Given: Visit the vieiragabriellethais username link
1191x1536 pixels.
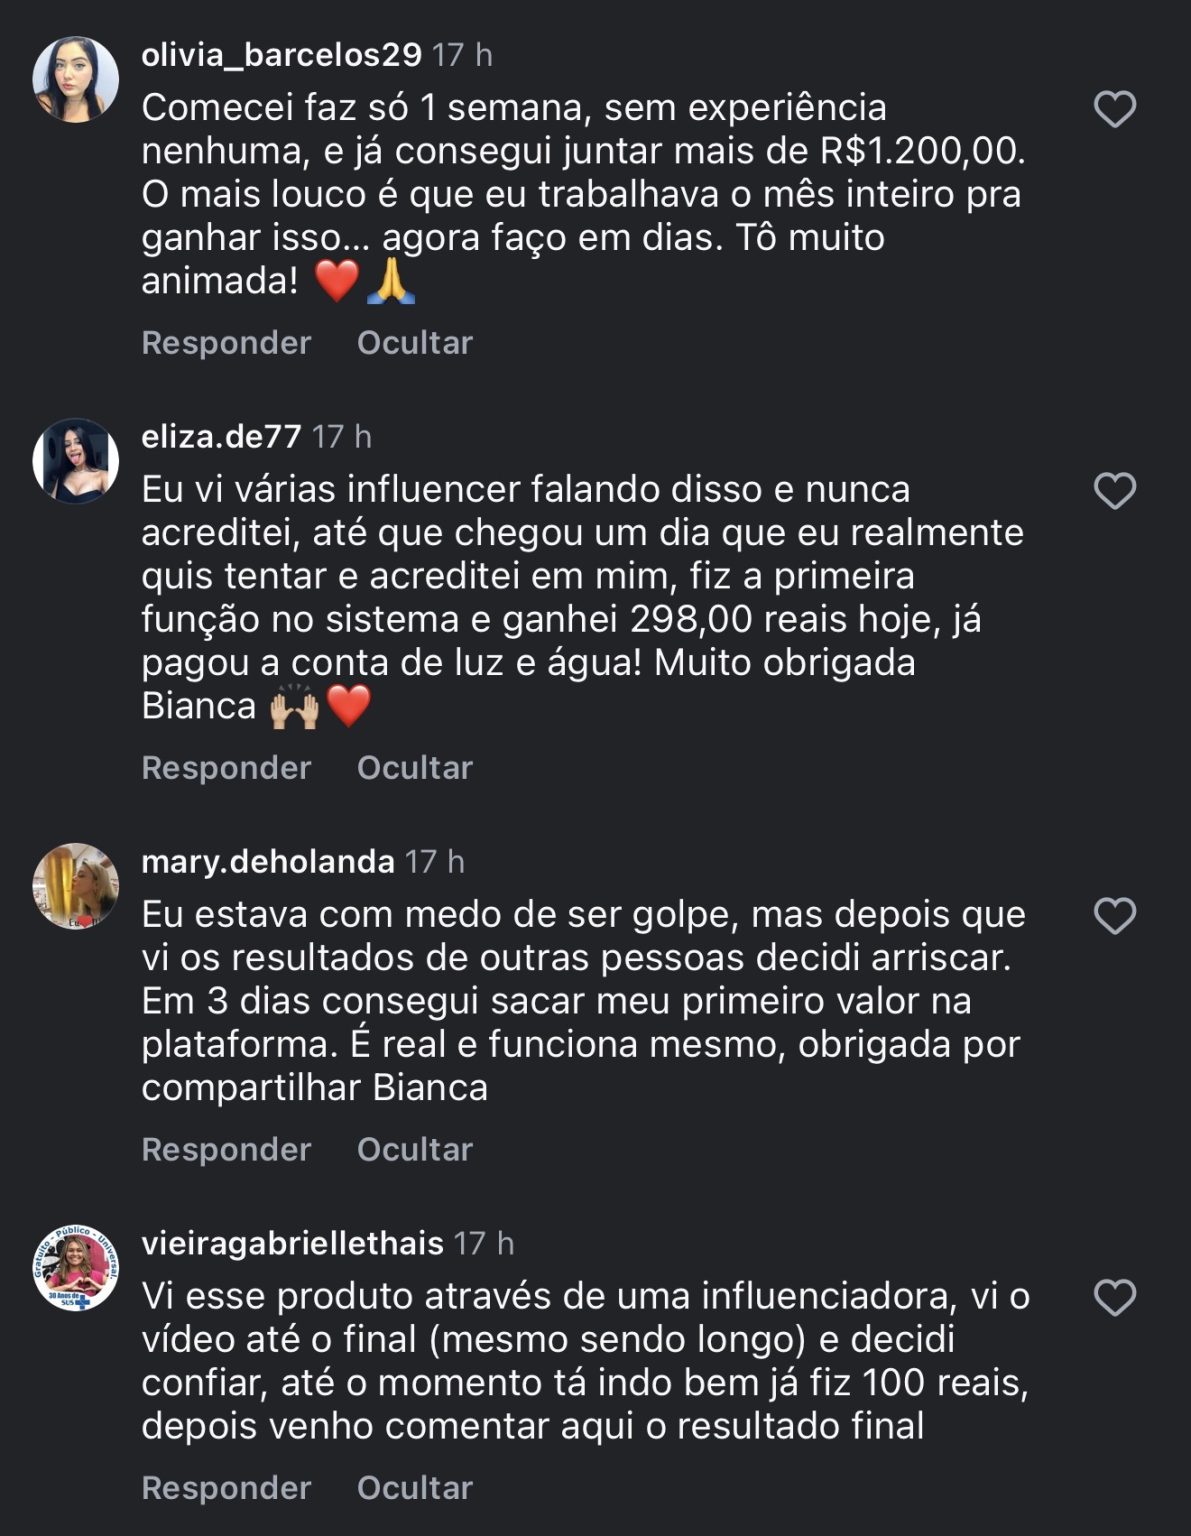Looking at the screenshot, I should [292, 1243].
